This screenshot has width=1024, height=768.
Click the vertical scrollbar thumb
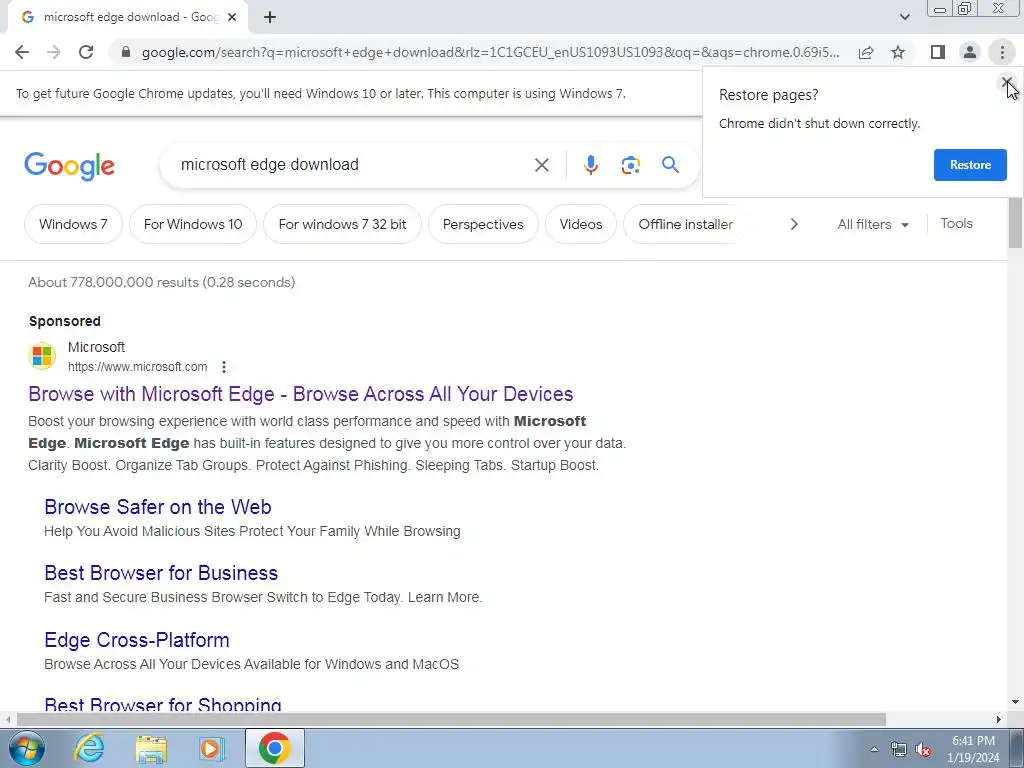click(1015, 223)
